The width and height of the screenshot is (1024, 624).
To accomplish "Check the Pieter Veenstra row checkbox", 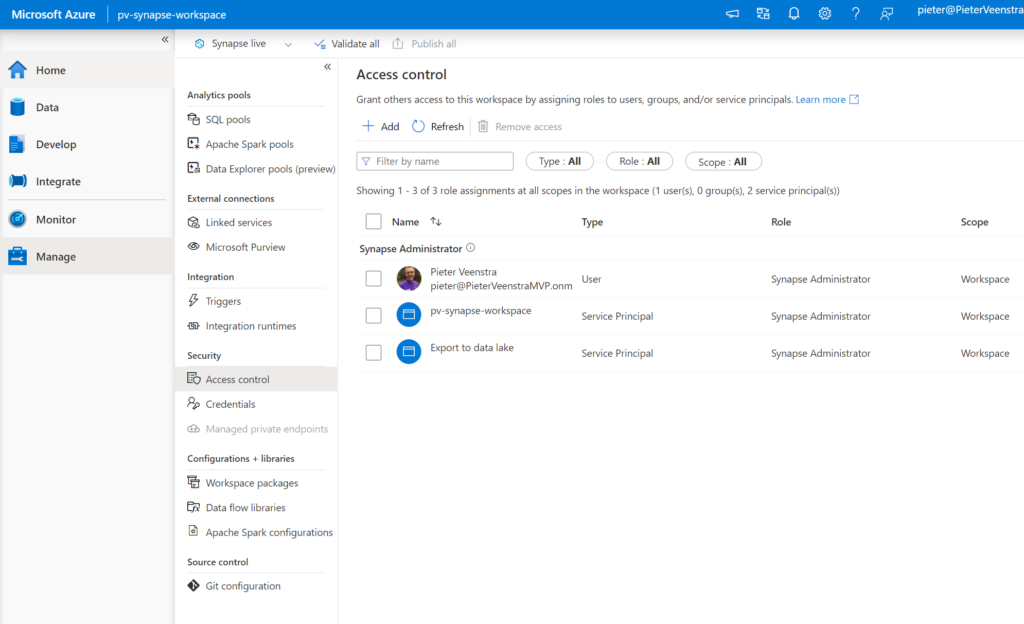I will pos(374,279).
